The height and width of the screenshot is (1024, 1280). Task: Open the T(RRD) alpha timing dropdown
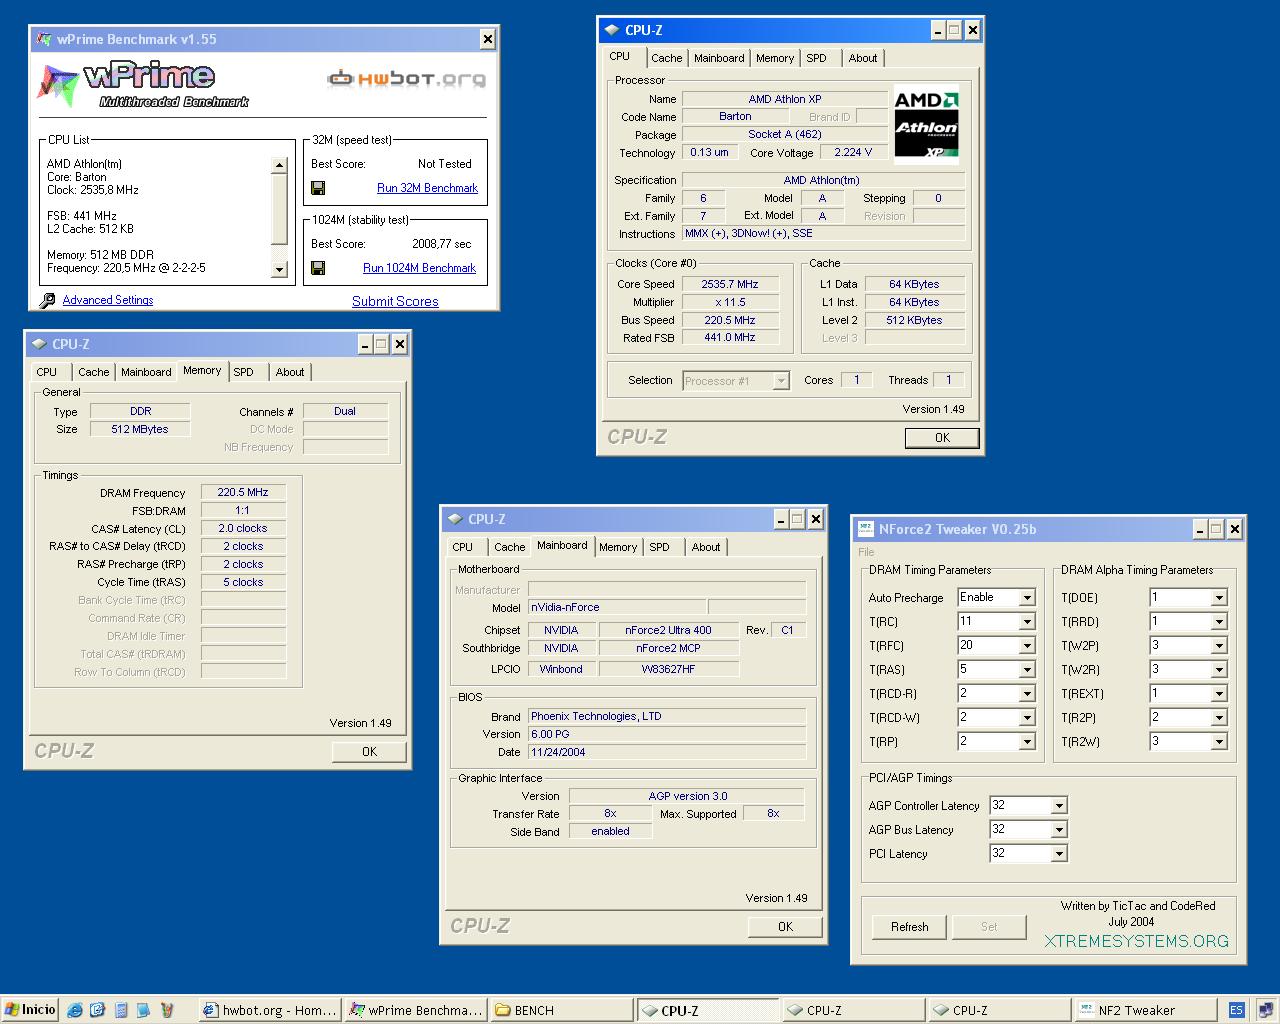click(x=1218, y=622)
